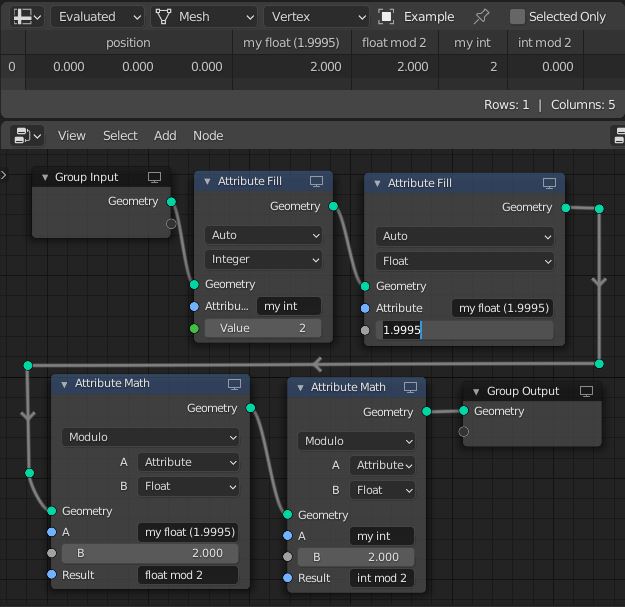
Task: Collapse the Integer Attribute Fill node
Action: 207,181
